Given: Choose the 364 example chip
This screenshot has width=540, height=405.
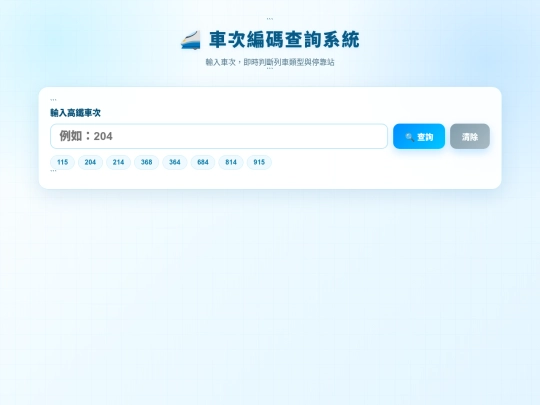Looking at the screenshot, I should pyautogui.click(x=175, y=162).
